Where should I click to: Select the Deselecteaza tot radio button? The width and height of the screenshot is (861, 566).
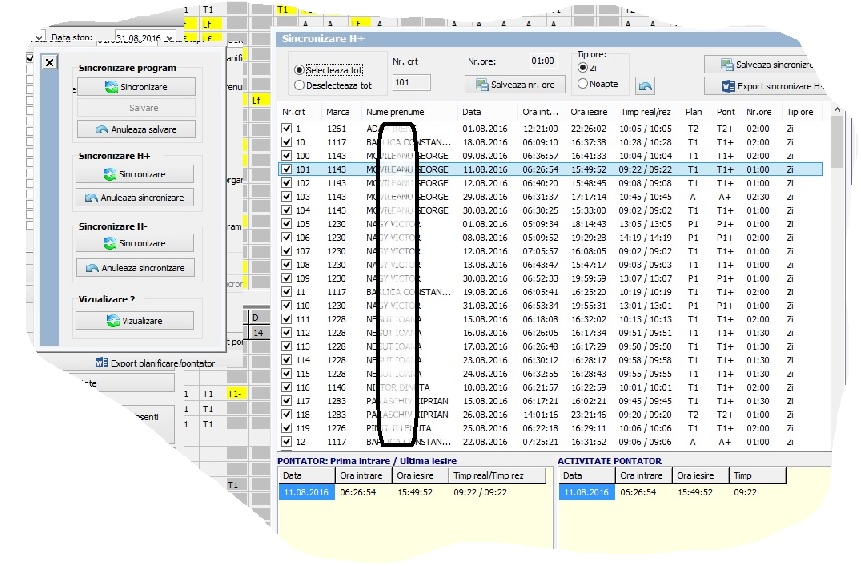(299, 86)
